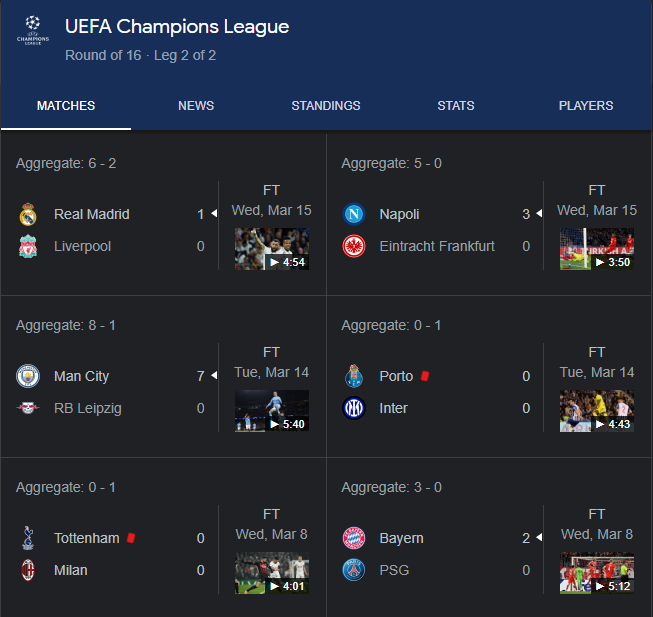Go to the Players tab
This screenshot has width=653, height=617.
click(586, 106)
